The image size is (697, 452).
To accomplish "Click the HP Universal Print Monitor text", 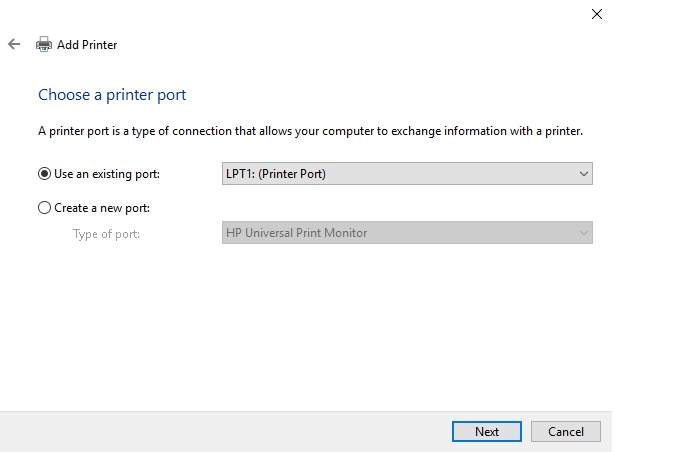I will pyautogui.click(x=296, y=233).
